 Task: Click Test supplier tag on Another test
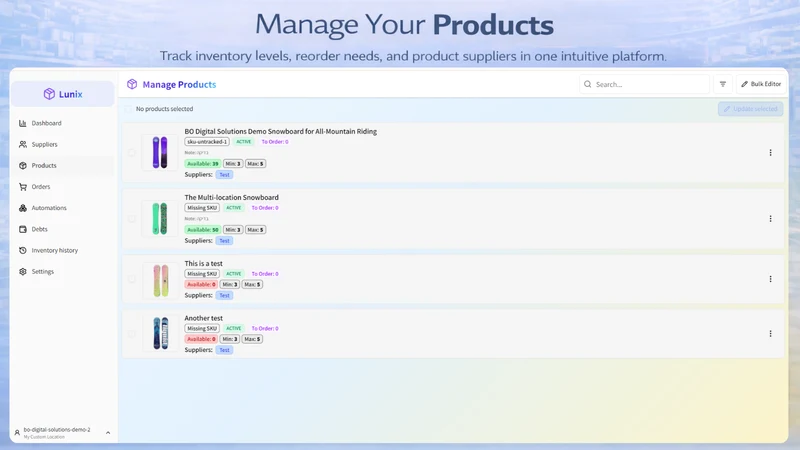pyautogui.click(x=224, y=350)
